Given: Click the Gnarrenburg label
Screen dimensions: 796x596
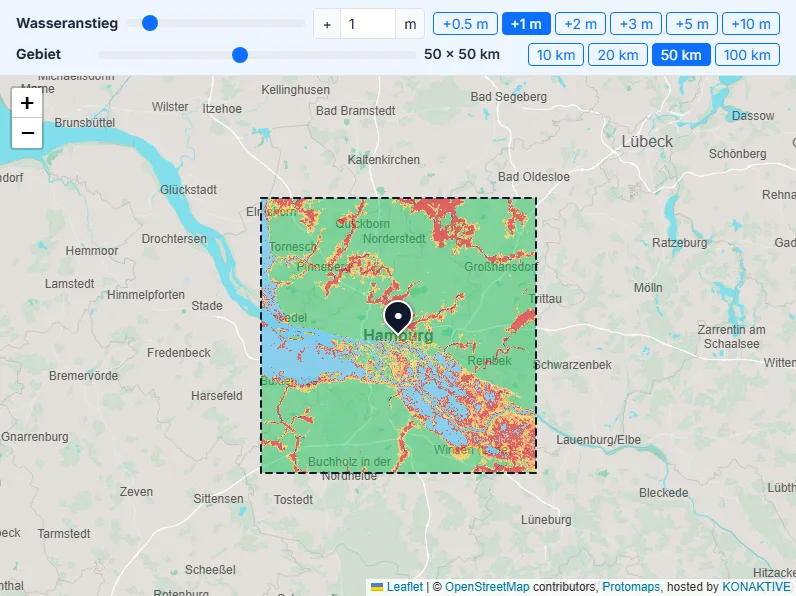Looking at the screenshot, I should (35, 437).
